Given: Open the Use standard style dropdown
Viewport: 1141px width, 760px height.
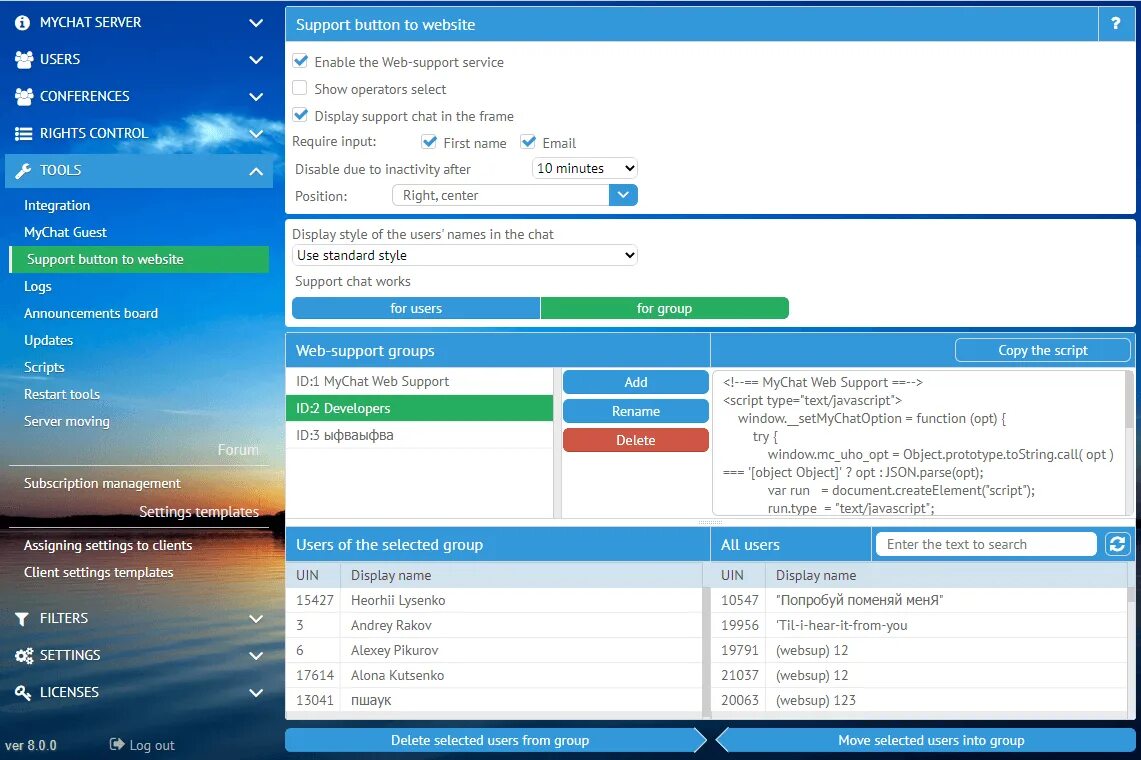Looking at the screenshot, I should (465, 256).
